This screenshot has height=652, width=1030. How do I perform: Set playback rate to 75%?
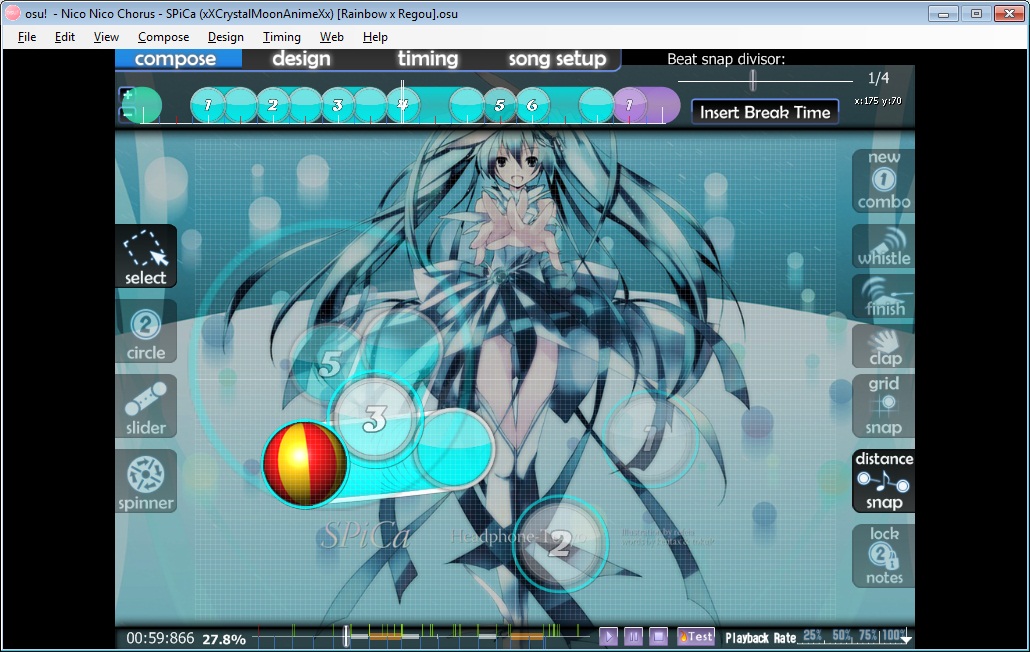868,635
